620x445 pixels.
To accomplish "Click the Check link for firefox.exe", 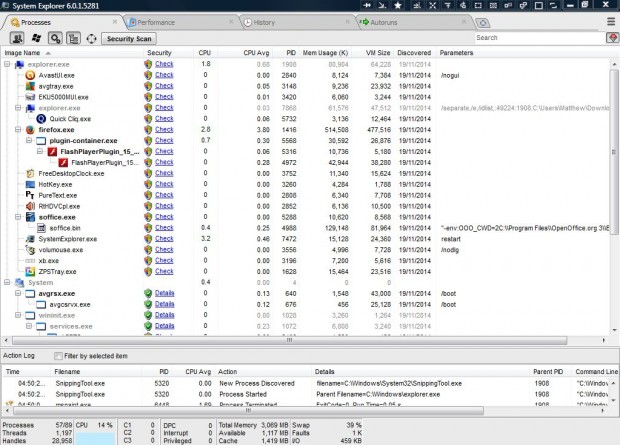I will click(x=164, y=129).
